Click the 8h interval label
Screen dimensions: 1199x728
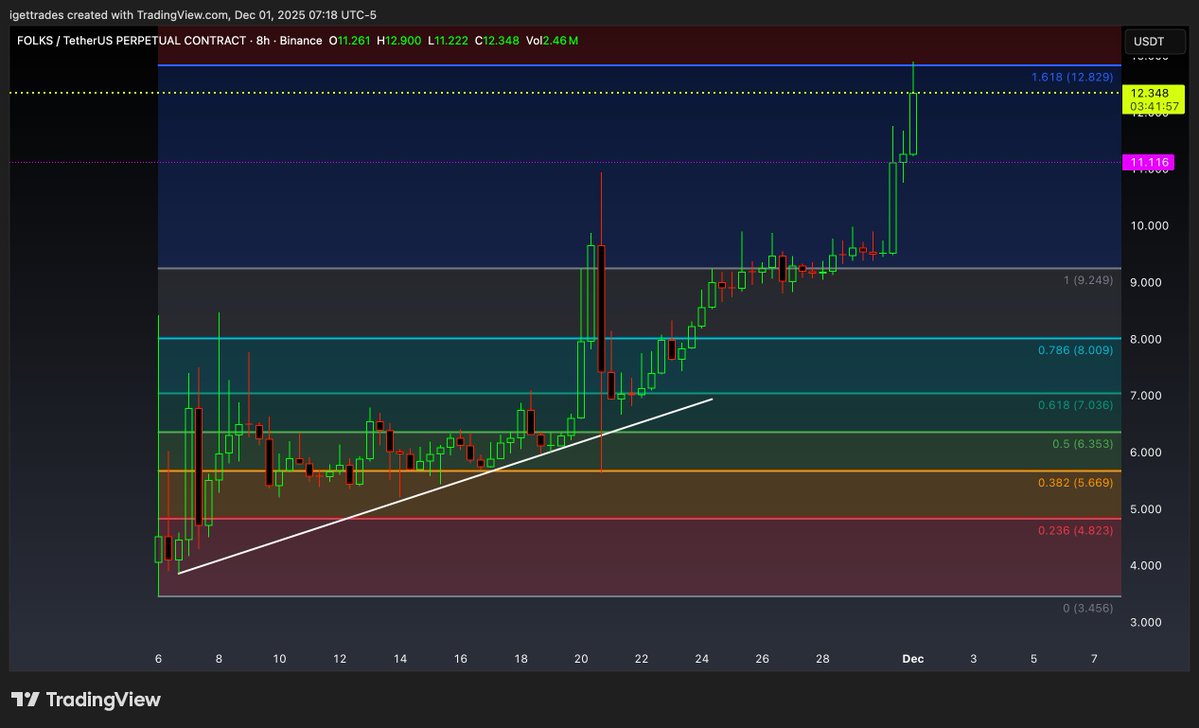tap(263, 41)
